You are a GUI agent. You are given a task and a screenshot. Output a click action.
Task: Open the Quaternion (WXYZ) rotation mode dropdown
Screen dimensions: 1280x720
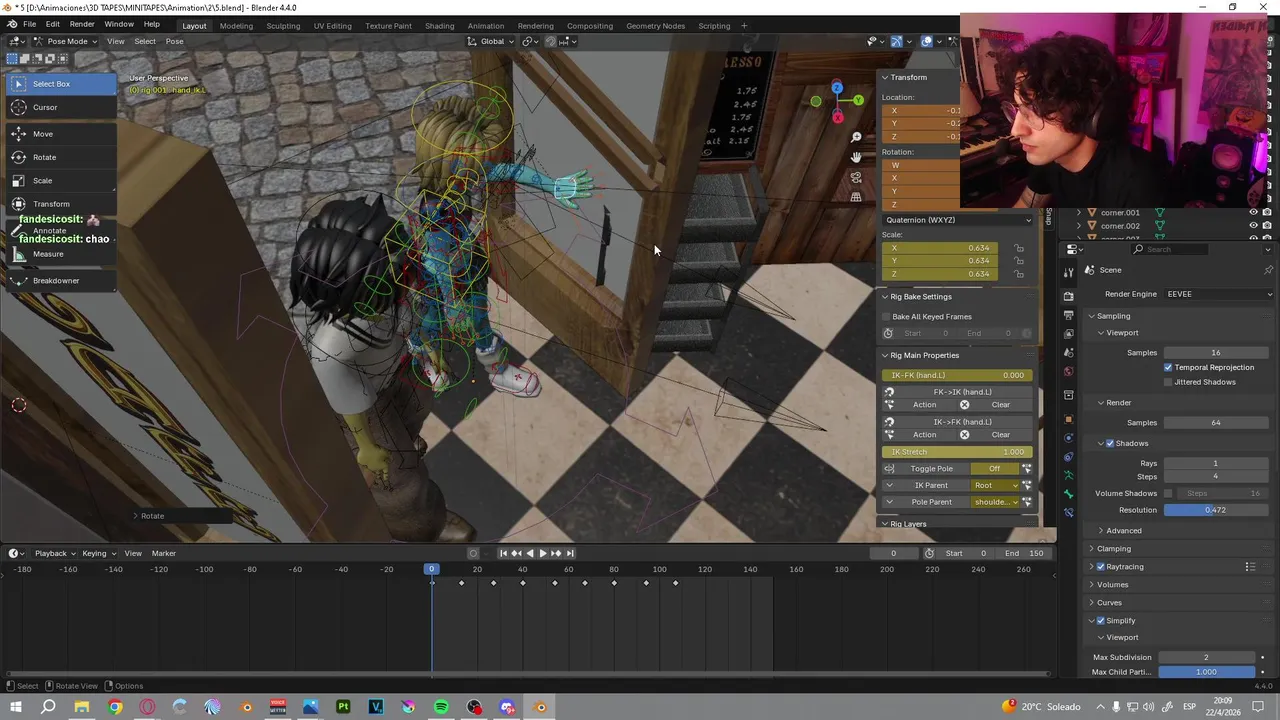957,220
